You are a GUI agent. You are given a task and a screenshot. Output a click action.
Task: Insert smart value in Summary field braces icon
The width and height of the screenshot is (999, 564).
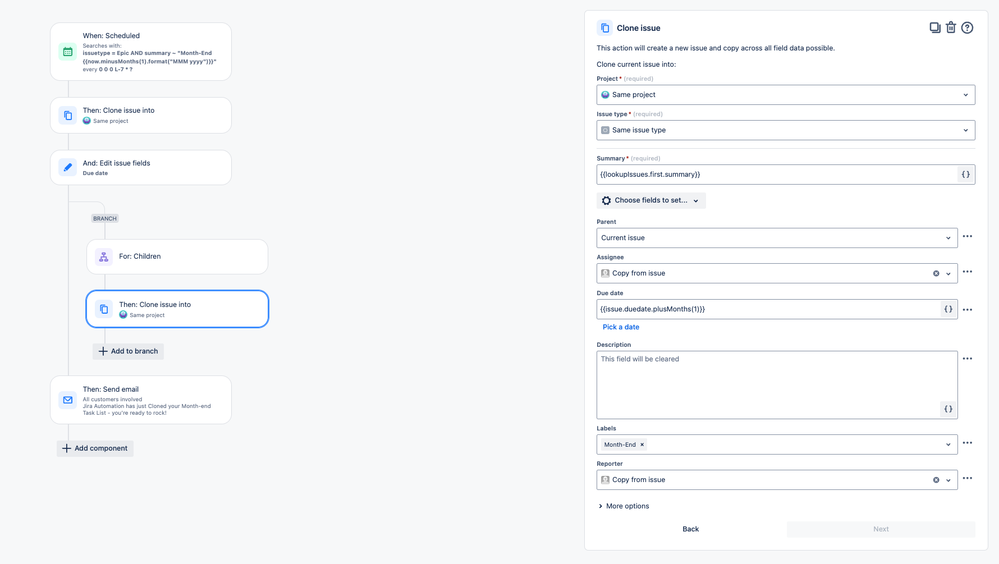[965, 174]
